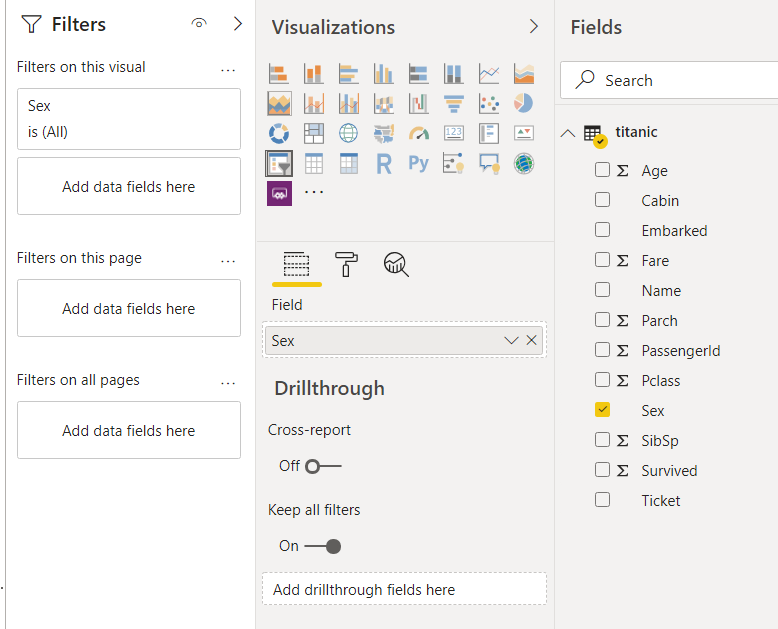Tick the Survived field checkbox

pos(602,470)
